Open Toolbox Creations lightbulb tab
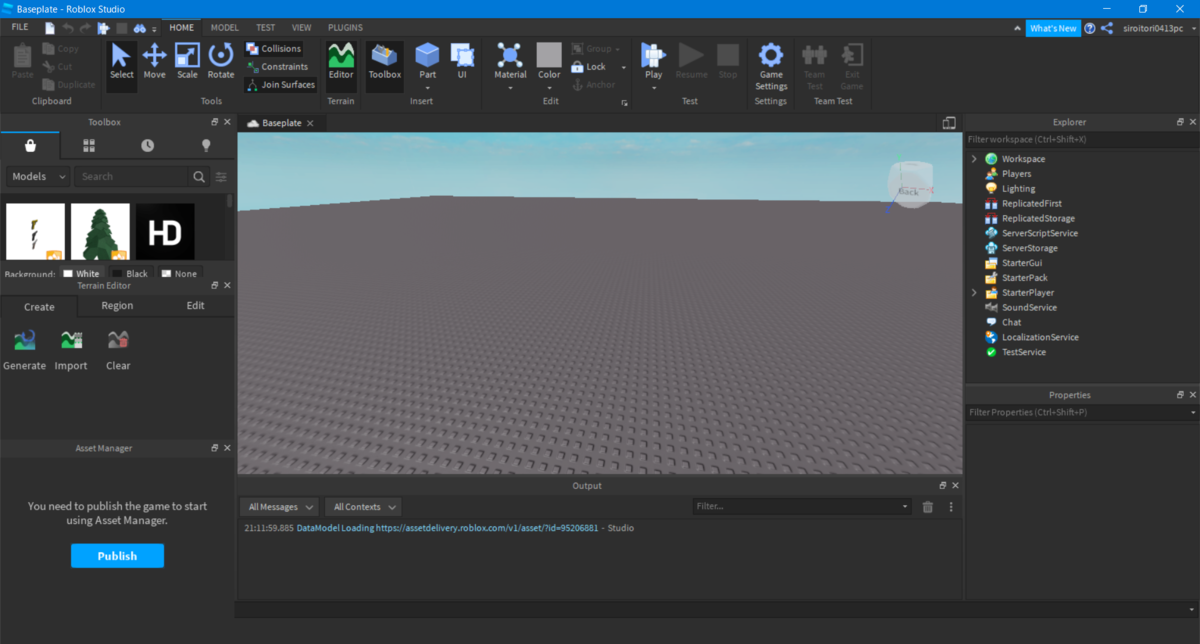 pyautogui.click(x=206, y=145)
